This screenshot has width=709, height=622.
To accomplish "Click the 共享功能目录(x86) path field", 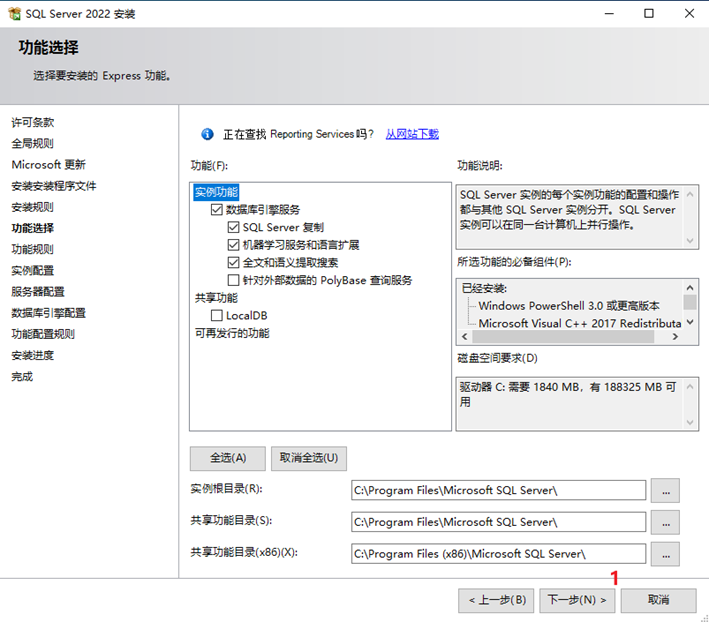I will 498,554.
